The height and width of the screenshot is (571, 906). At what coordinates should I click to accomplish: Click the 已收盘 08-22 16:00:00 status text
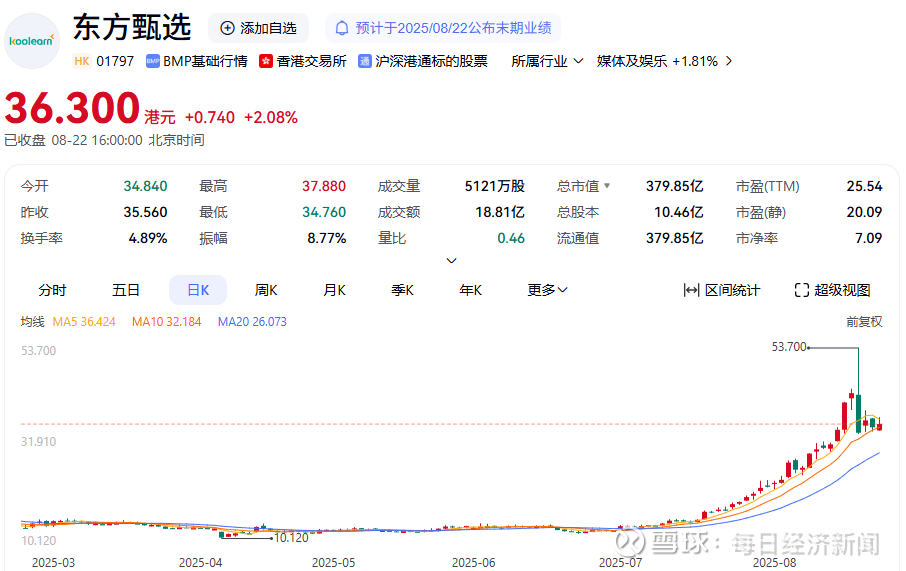(x=105, y=140)
